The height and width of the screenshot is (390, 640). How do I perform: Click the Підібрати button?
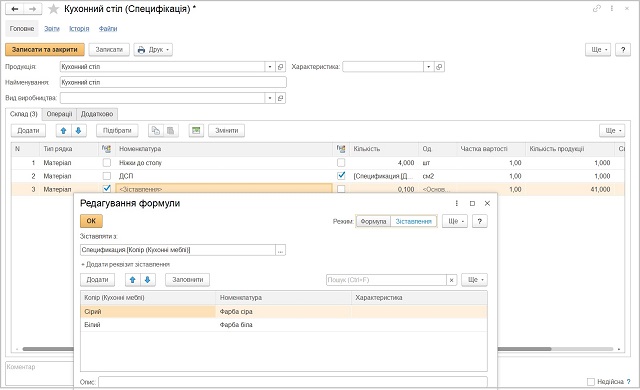[117, 131]
